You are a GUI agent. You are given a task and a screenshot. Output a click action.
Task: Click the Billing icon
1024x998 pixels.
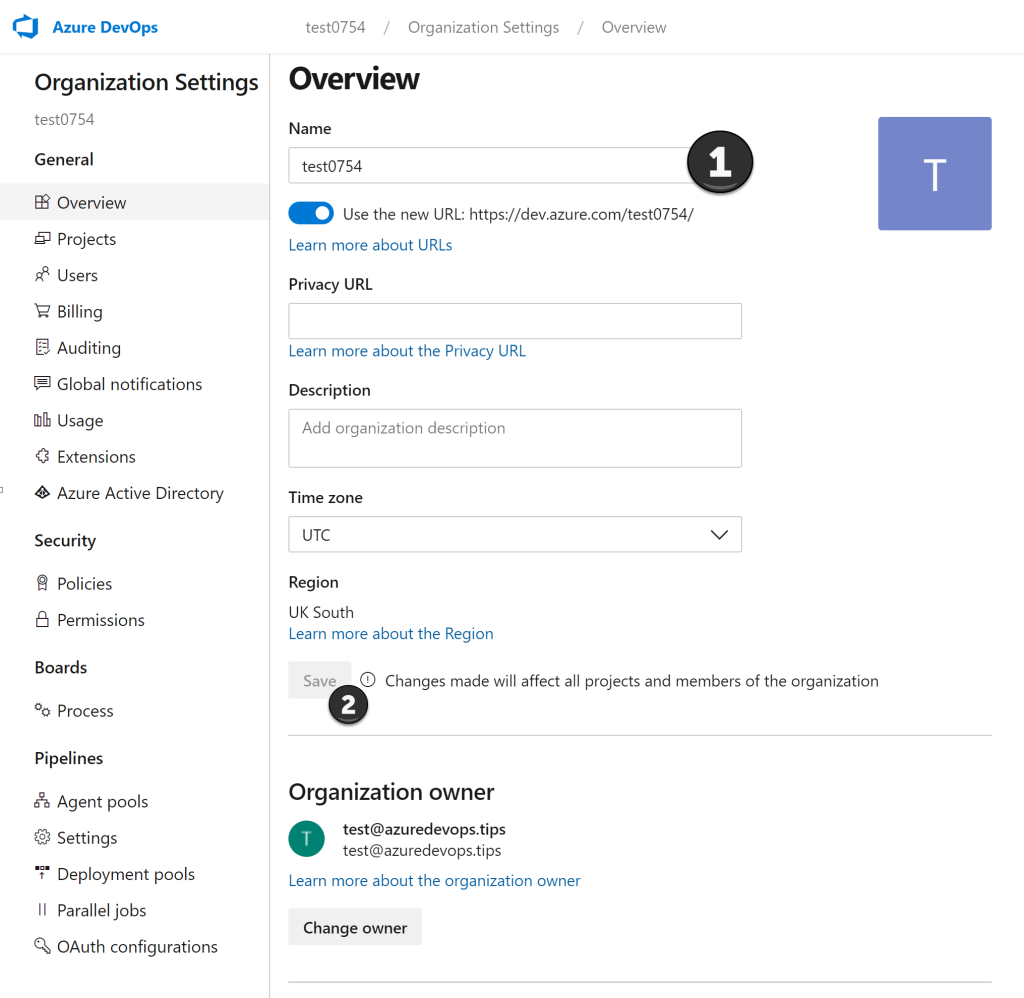pos(40,311)
